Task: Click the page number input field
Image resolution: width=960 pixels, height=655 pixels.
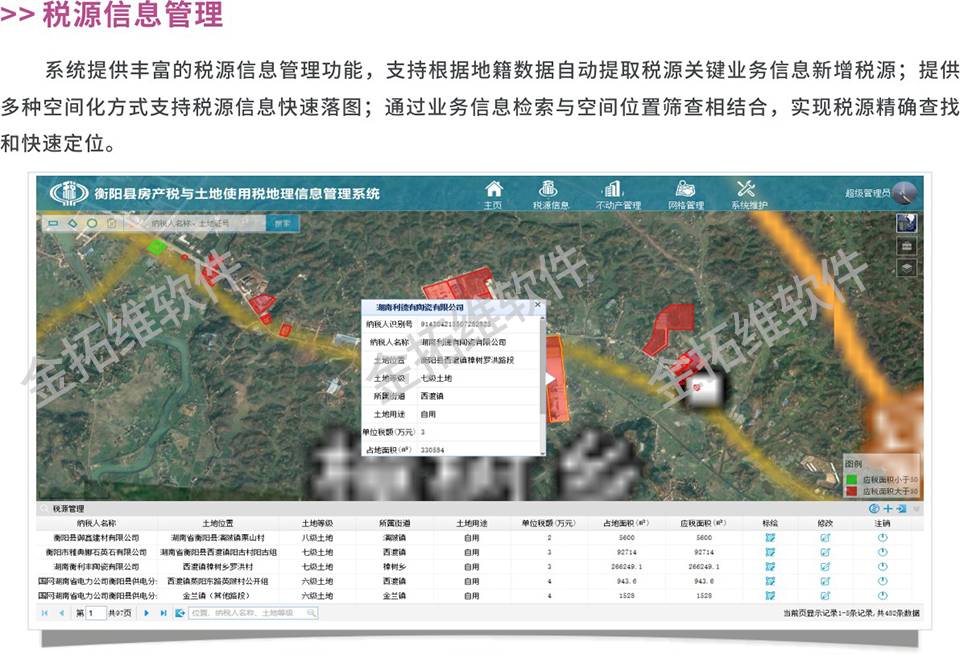Action: click(96, 613)
